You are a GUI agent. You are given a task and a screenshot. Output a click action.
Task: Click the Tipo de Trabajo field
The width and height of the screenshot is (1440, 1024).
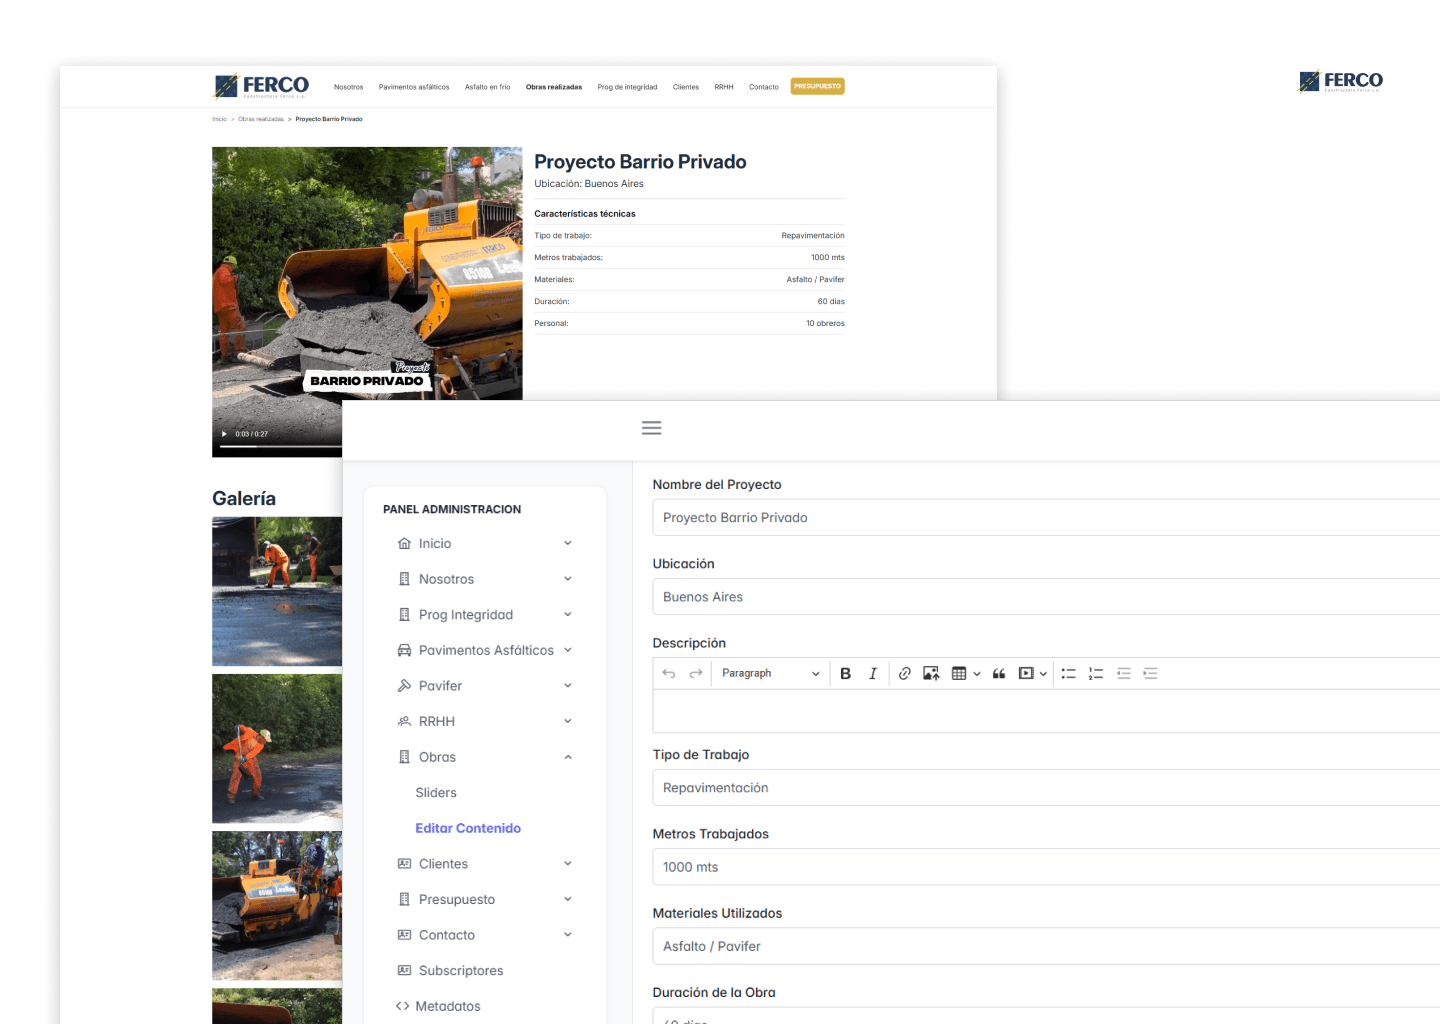(1046, 788)
